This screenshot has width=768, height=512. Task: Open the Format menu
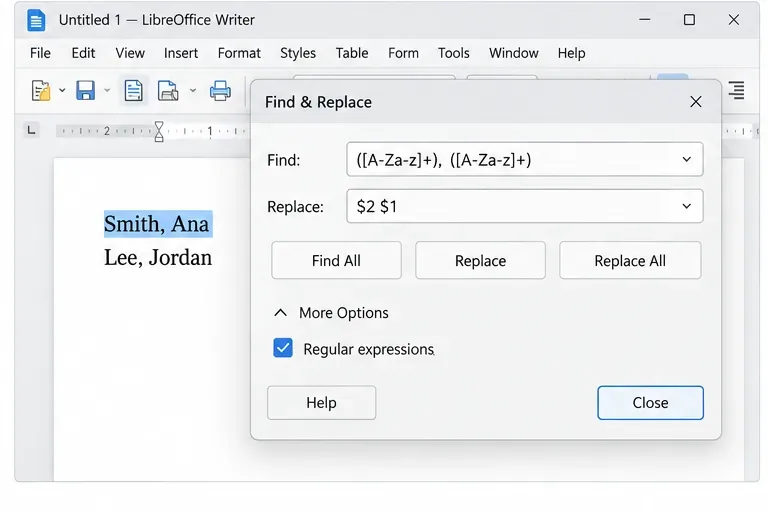239,53
